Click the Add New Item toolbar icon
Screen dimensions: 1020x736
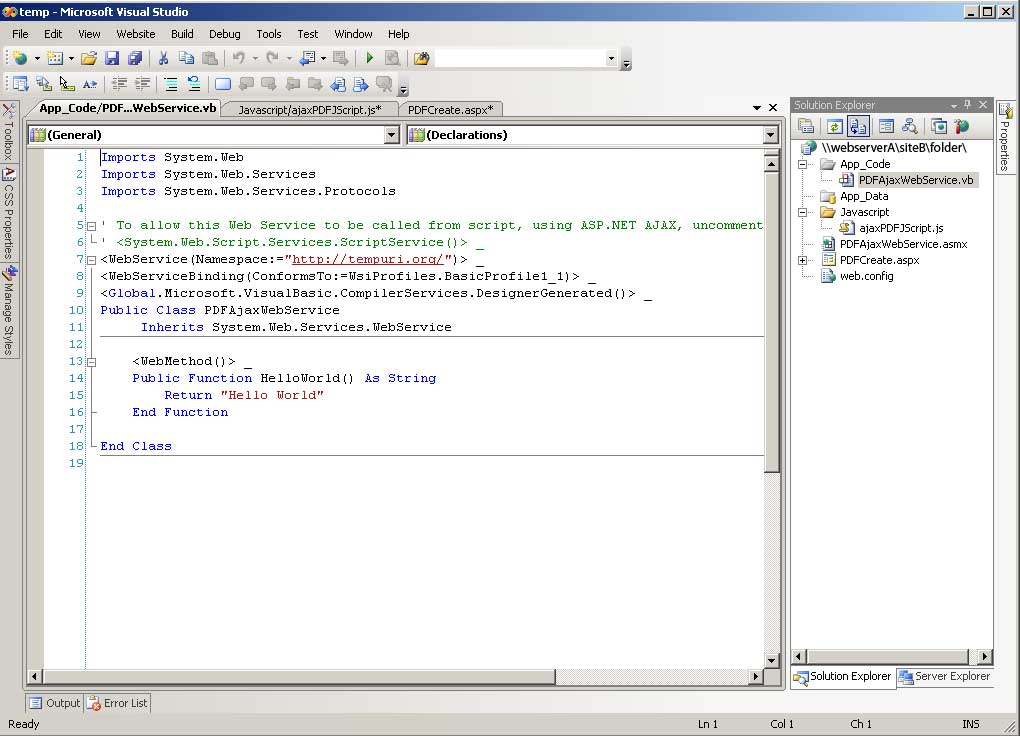pyautogui.click(x=55, y=59)
